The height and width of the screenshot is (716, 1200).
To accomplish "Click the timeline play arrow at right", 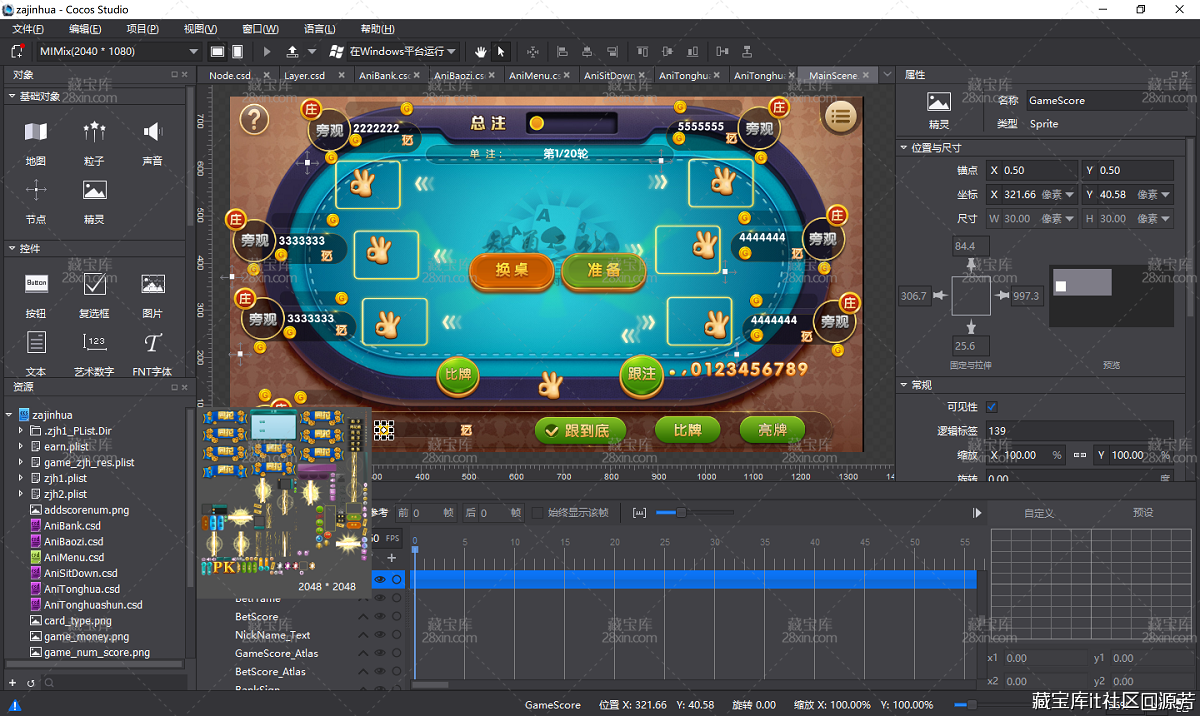I will point(977,513).
